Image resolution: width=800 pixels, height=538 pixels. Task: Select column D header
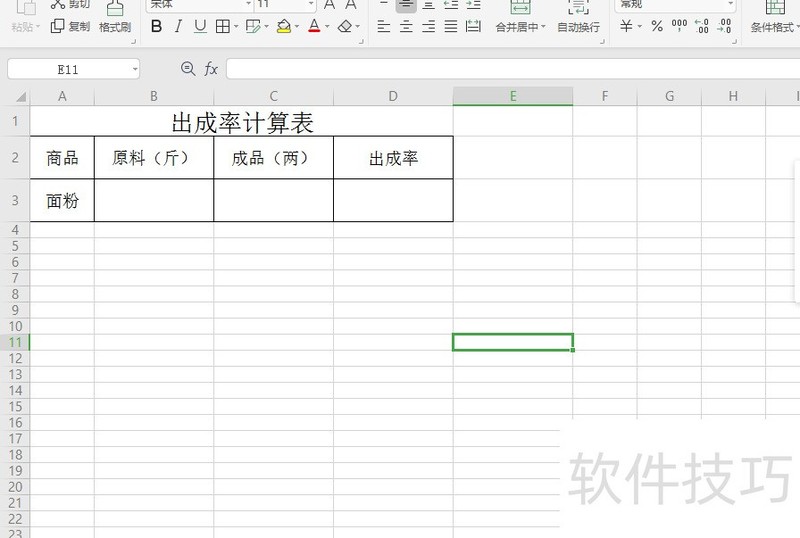click(x=393, y=96)
